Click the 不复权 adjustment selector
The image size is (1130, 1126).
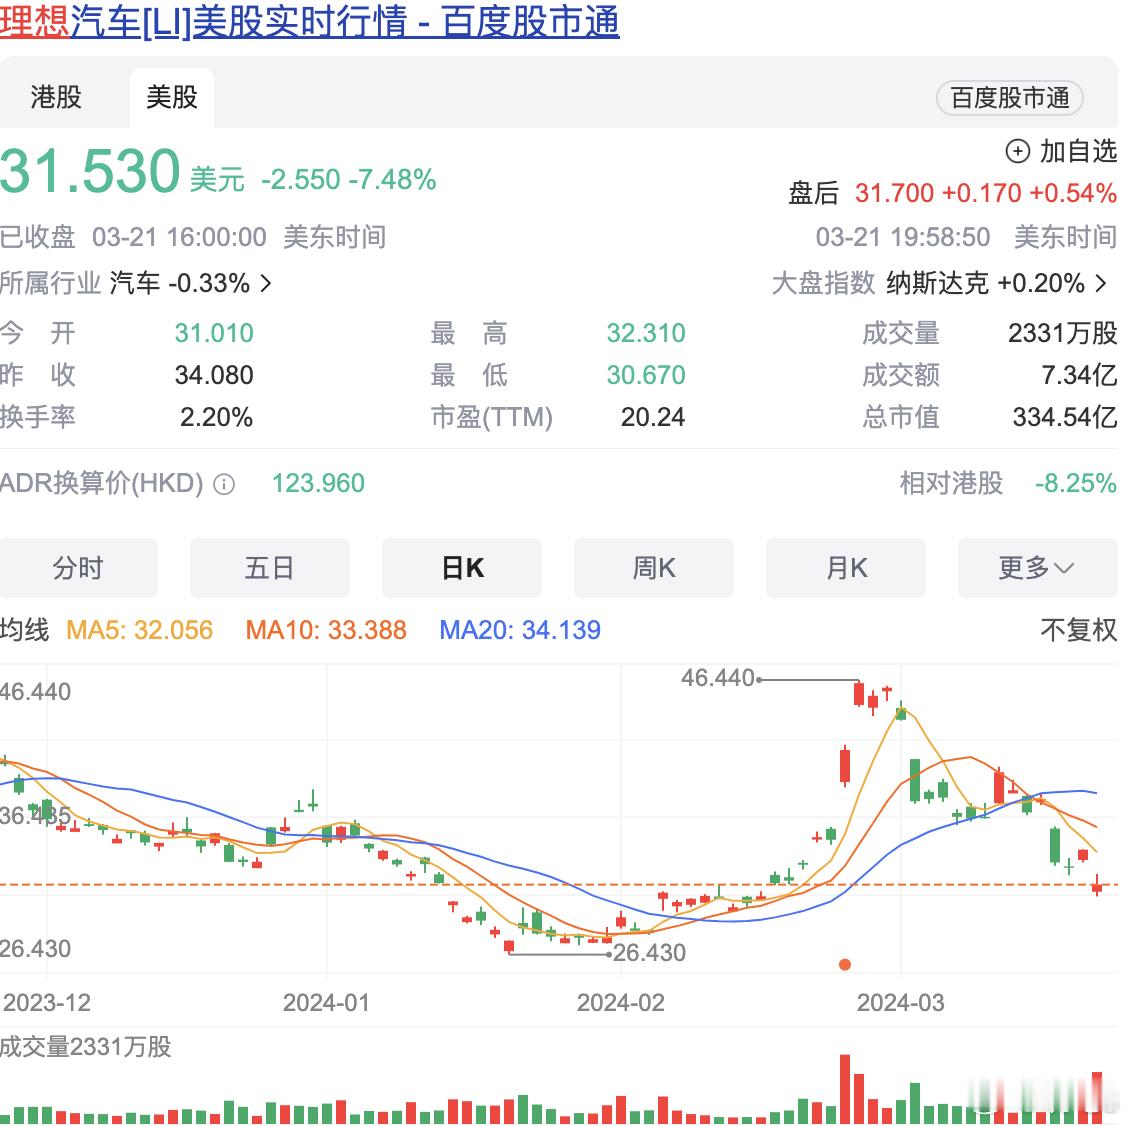1078,630
